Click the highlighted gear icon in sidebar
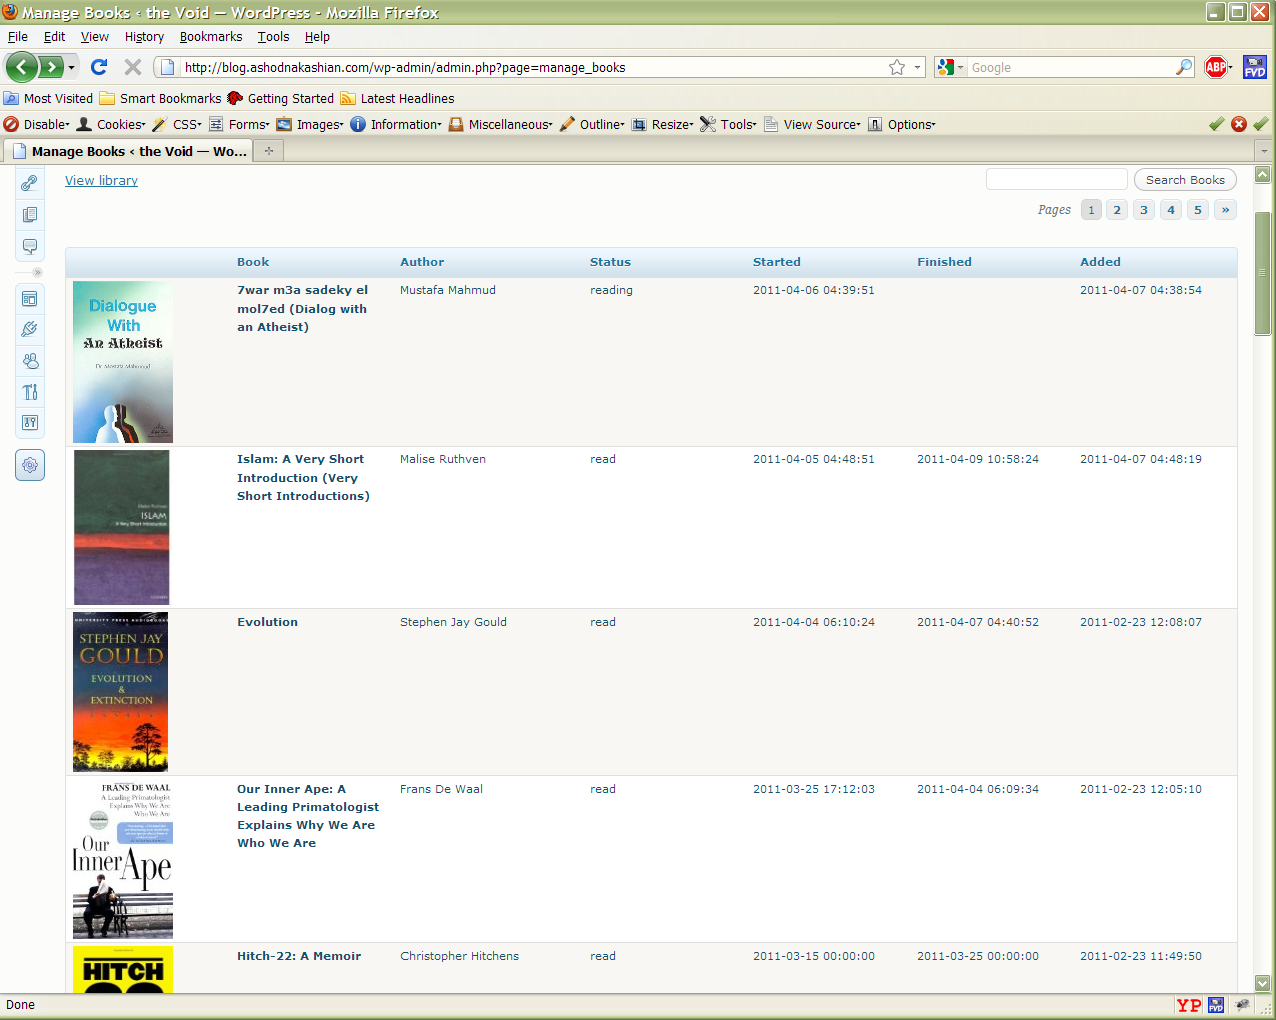Image resolution: width=1276 pixels, height=1020 pixels. pyautogui.click(x=30, y=465)
